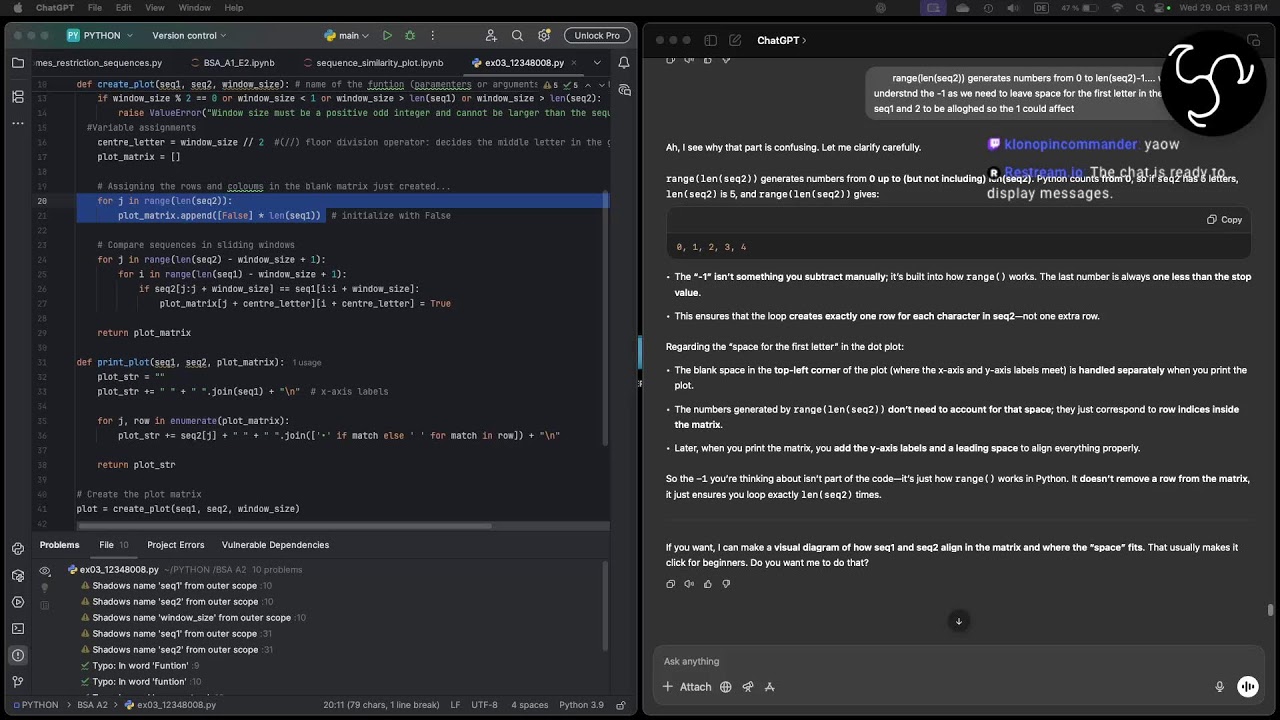Copy the code block in ChatGPT

[x=1224, y=220]
